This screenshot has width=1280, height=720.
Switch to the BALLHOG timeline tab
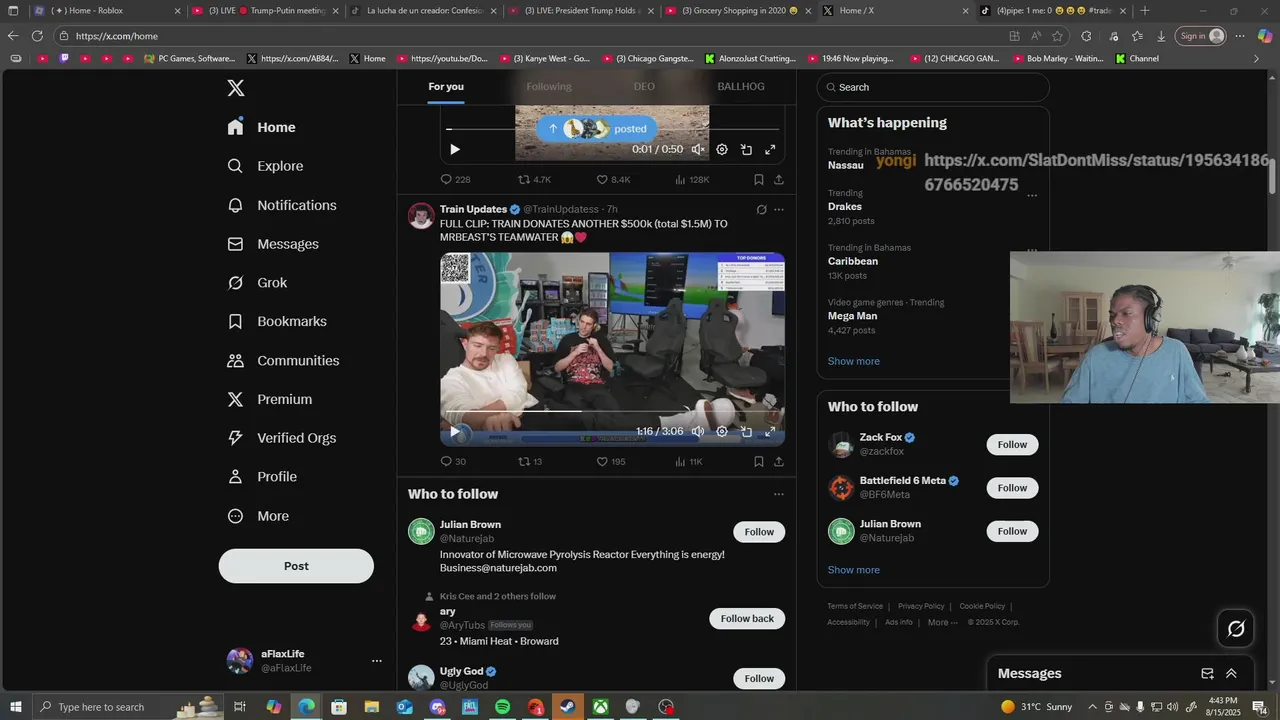point(741,87)
